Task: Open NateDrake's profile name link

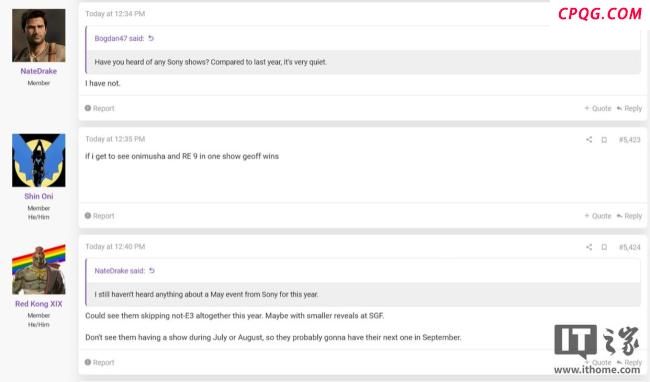Action: click(39, 71)
